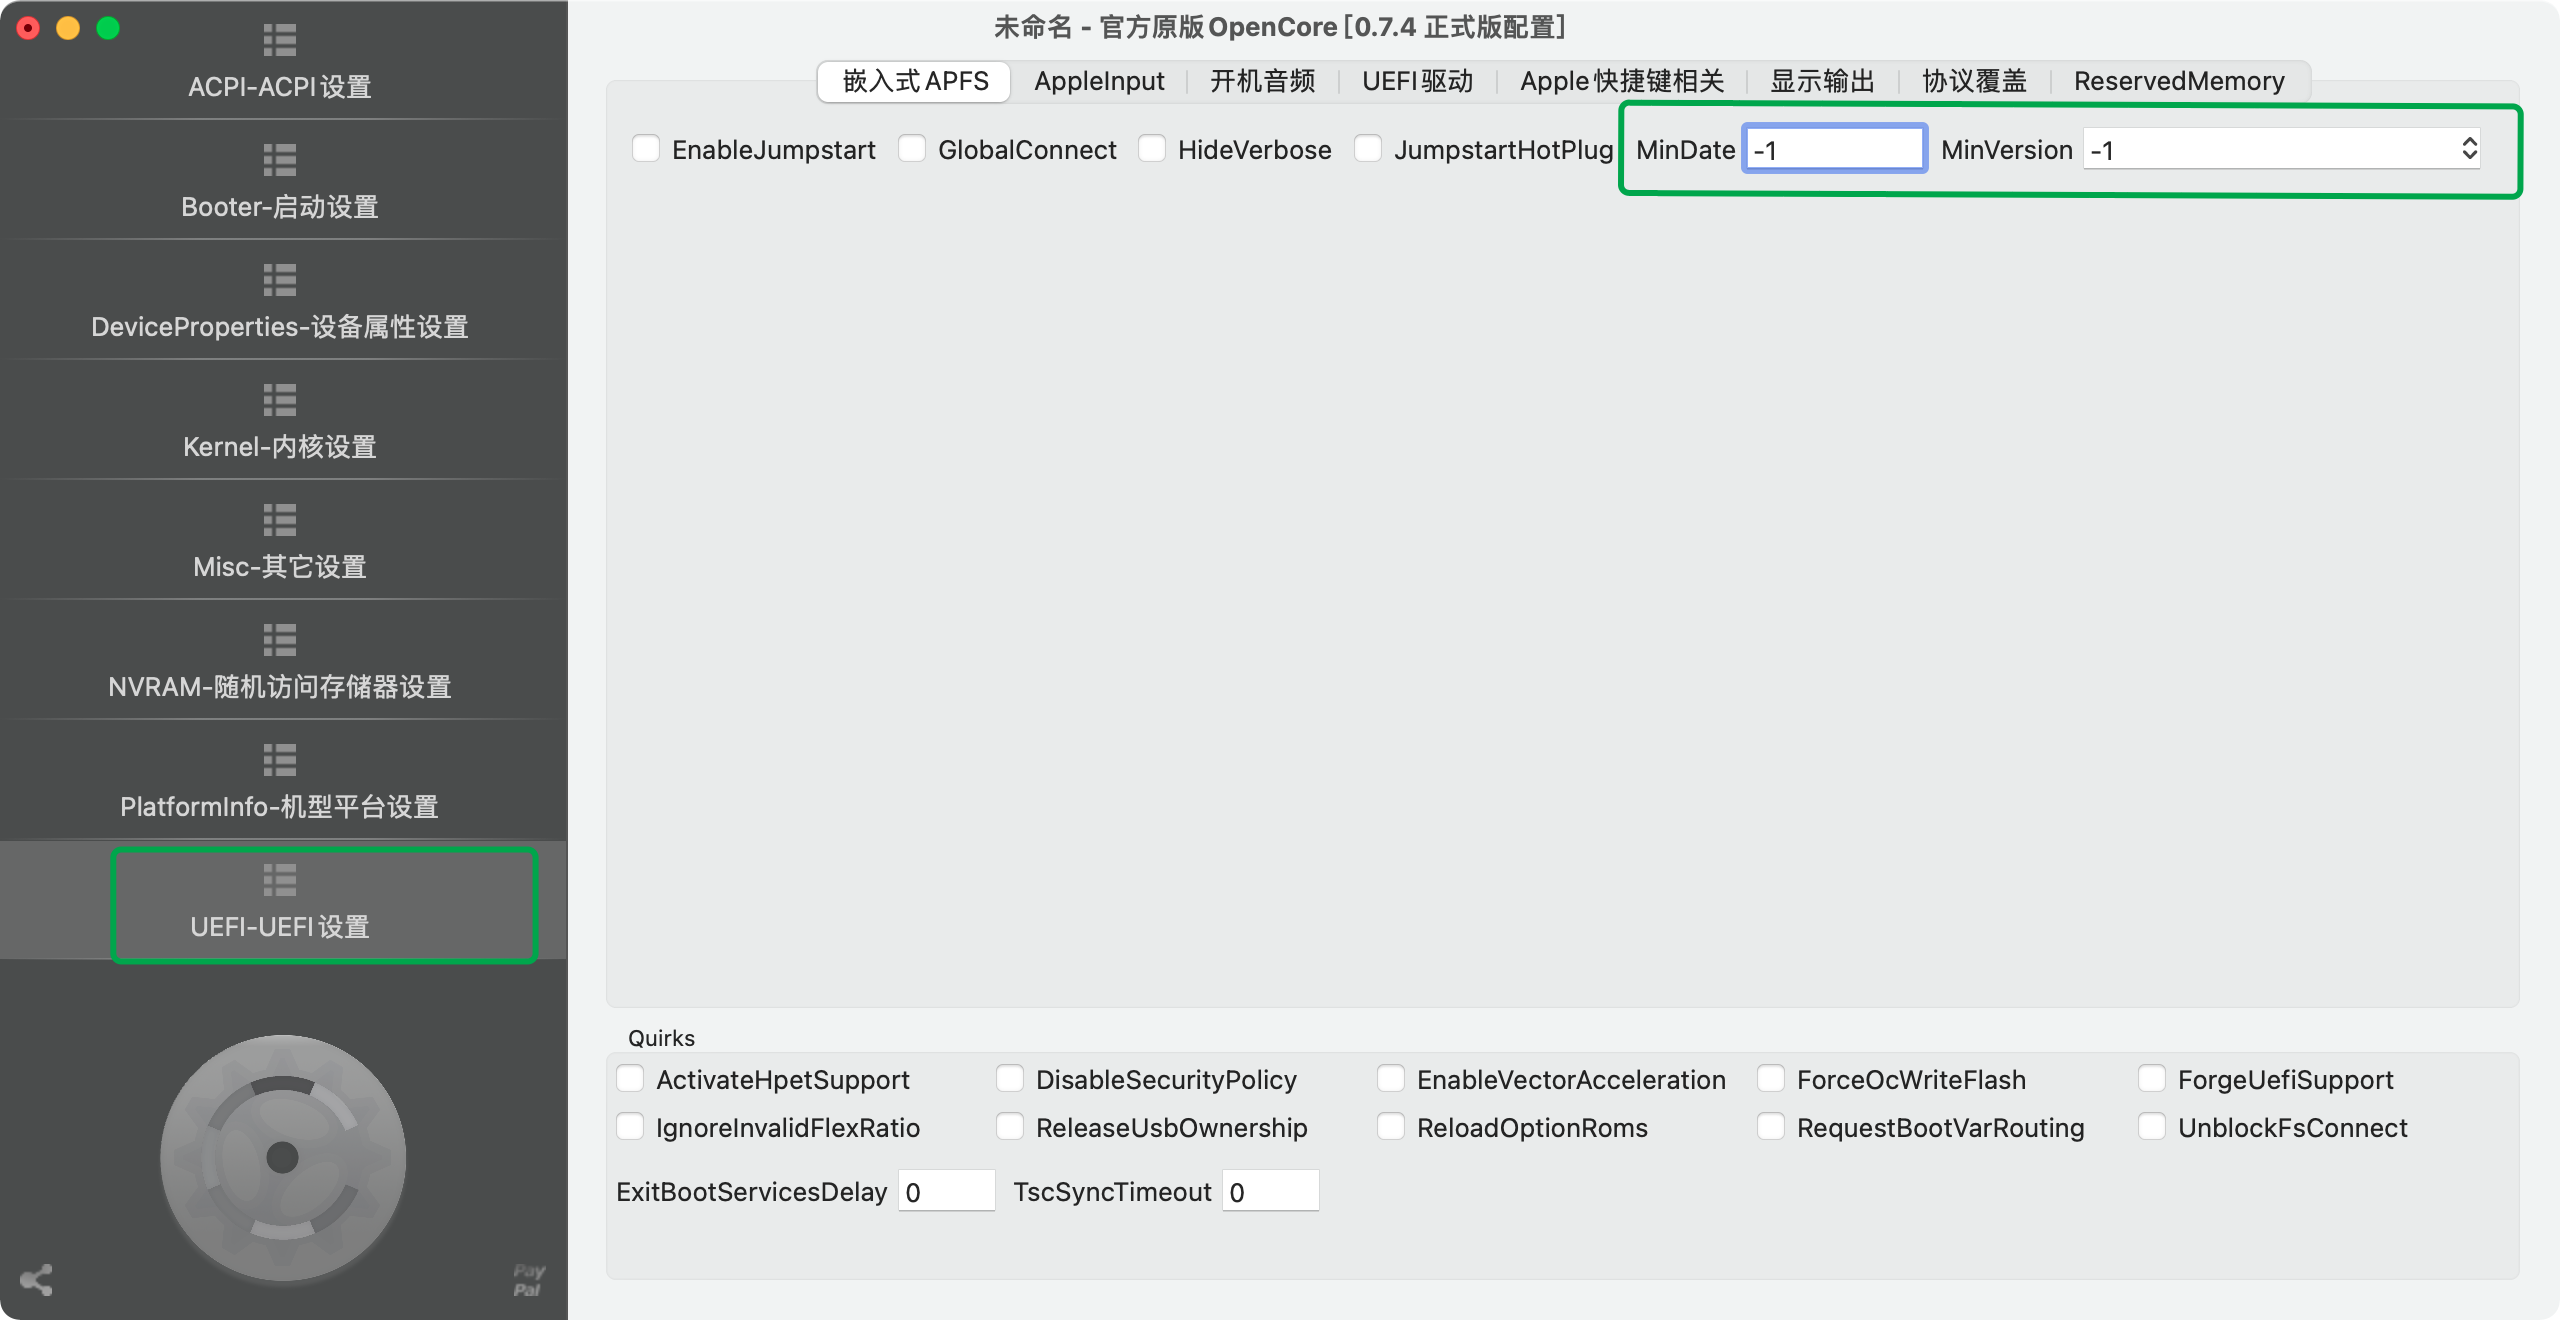Open the DeviceProperties sidebar icon
The image size is (2560, 1320).
(280, 280)
